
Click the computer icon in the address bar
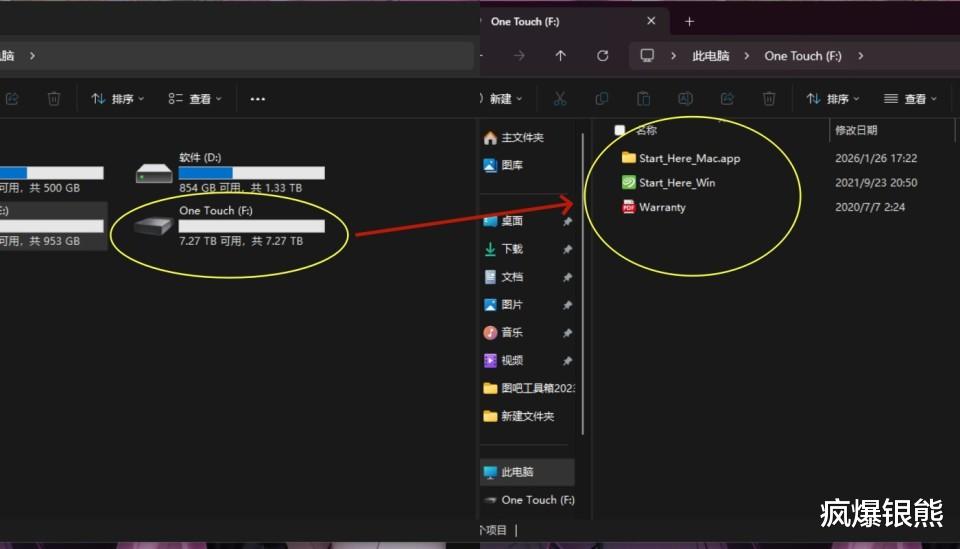(x=647, y=56)
